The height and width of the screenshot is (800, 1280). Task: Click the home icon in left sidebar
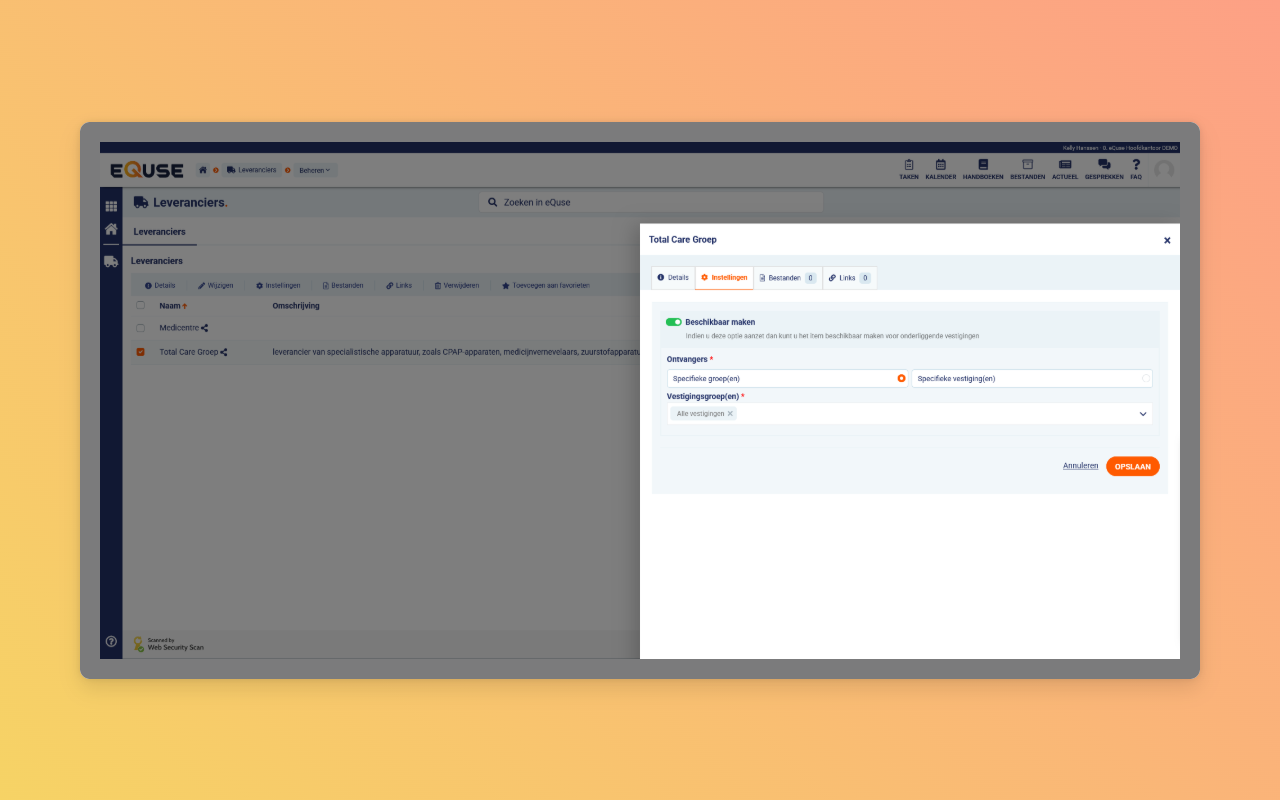click(111, 229)
